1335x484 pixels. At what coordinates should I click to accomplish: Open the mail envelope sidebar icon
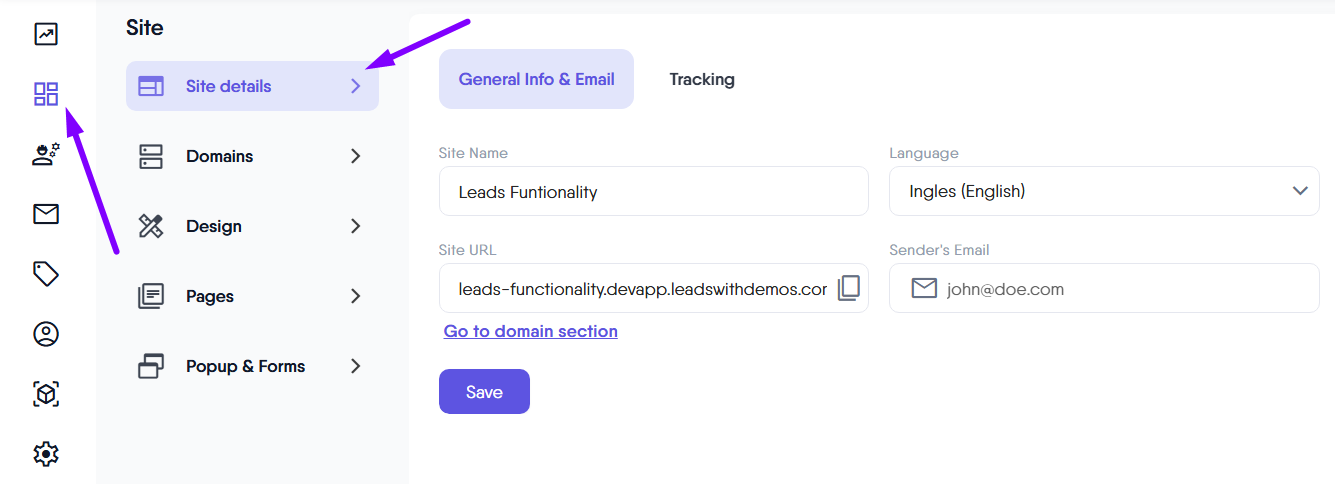46,214
